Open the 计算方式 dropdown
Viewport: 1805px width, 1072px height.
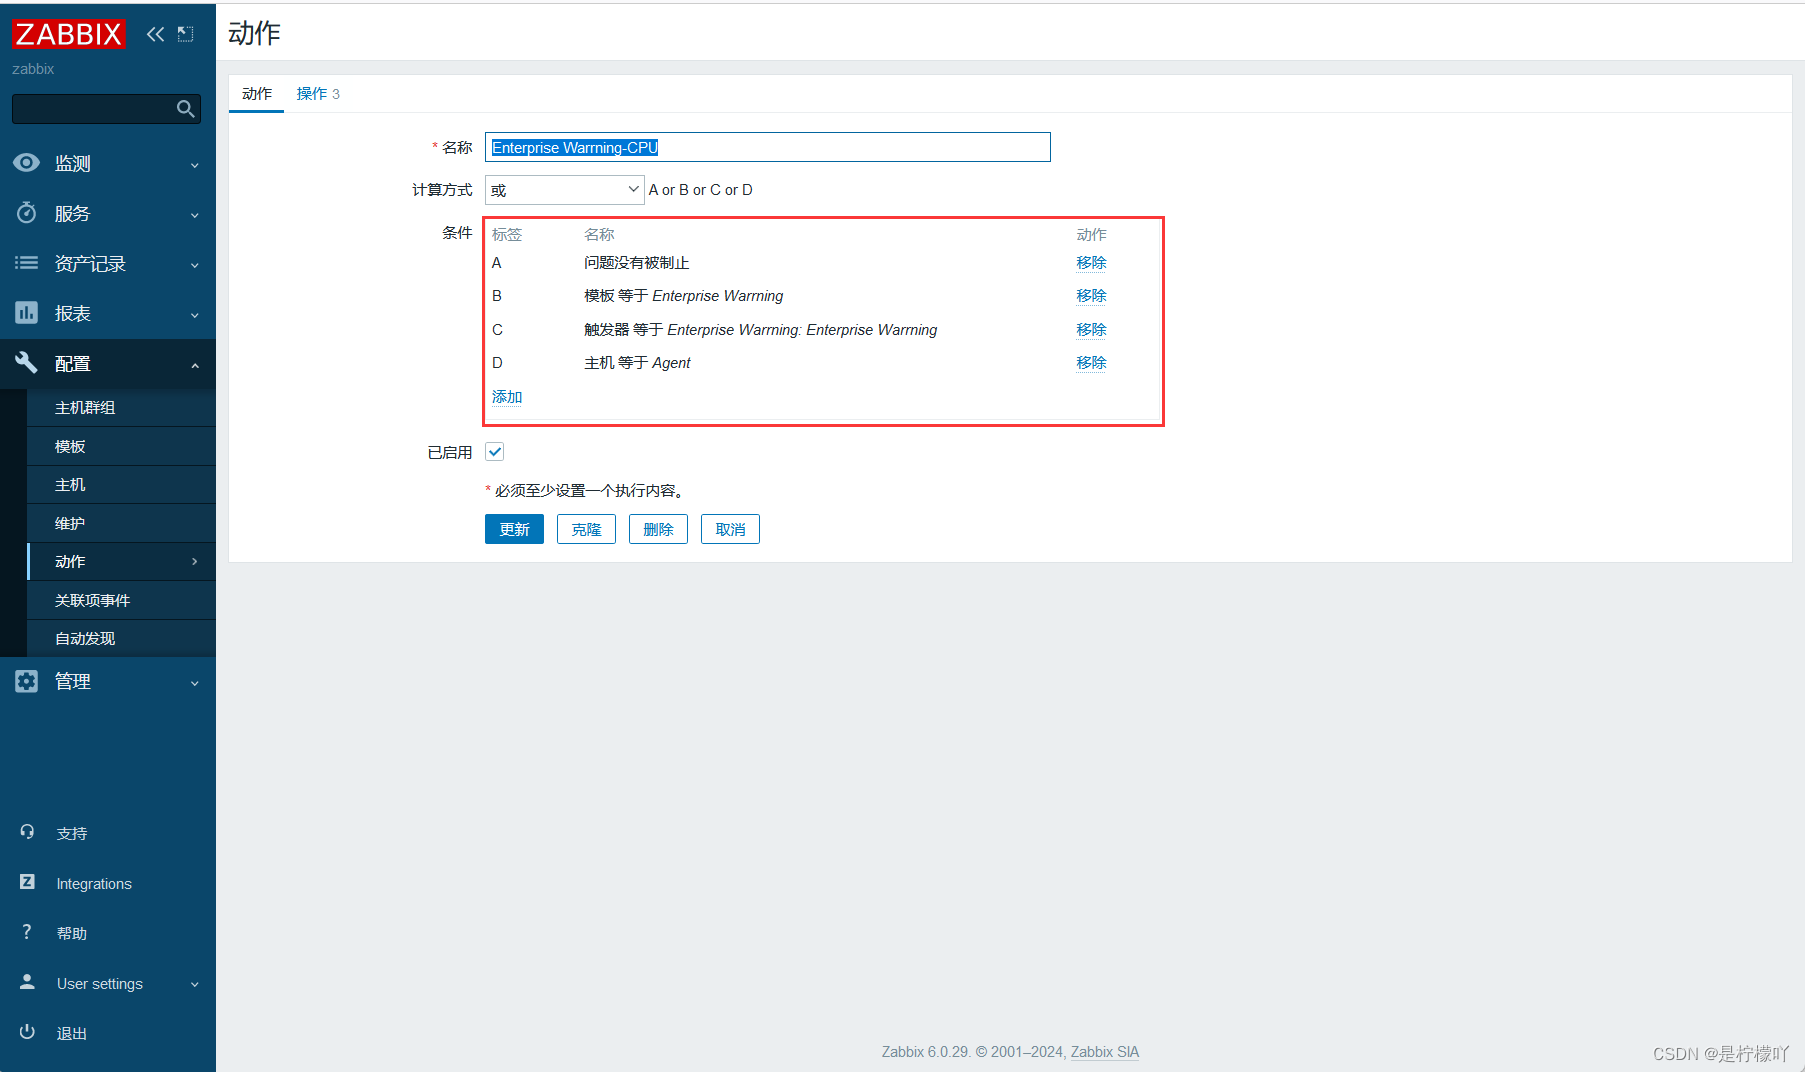pyautogui.click(x=564, y=190)
